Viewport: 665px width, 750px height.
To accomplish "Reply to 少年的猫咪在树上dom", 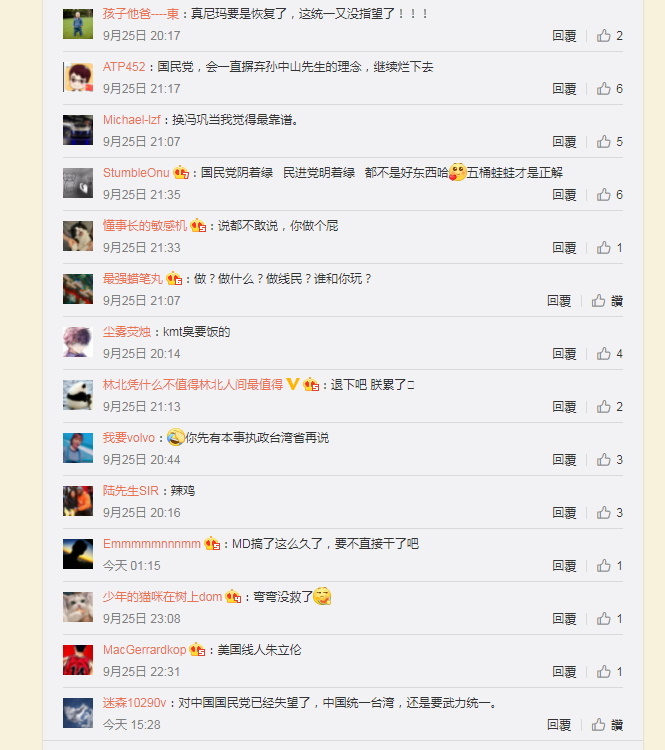I will (x=564, y=618).
